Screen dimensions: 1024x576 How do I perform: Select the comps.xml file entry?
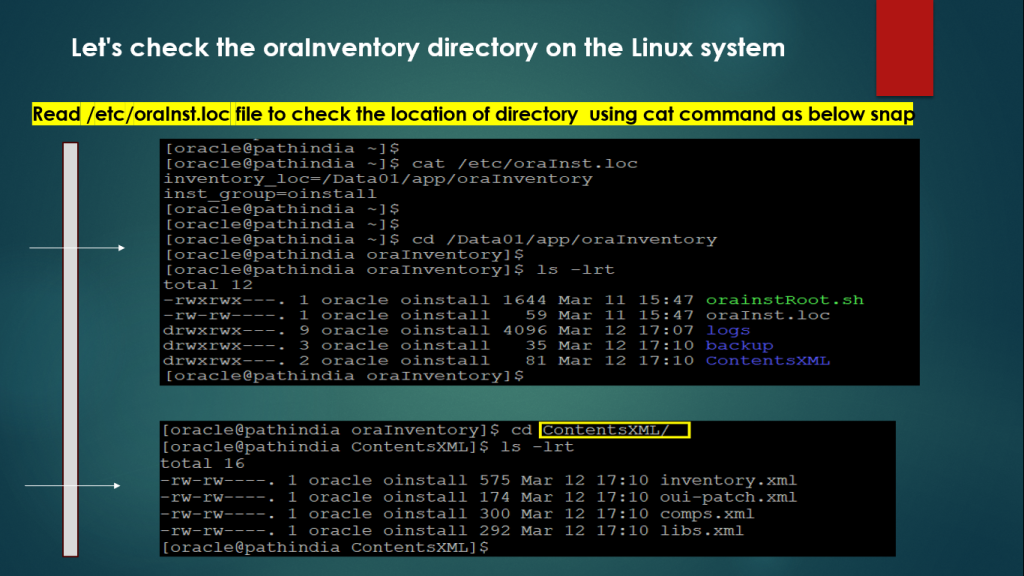tap(707, 514)
